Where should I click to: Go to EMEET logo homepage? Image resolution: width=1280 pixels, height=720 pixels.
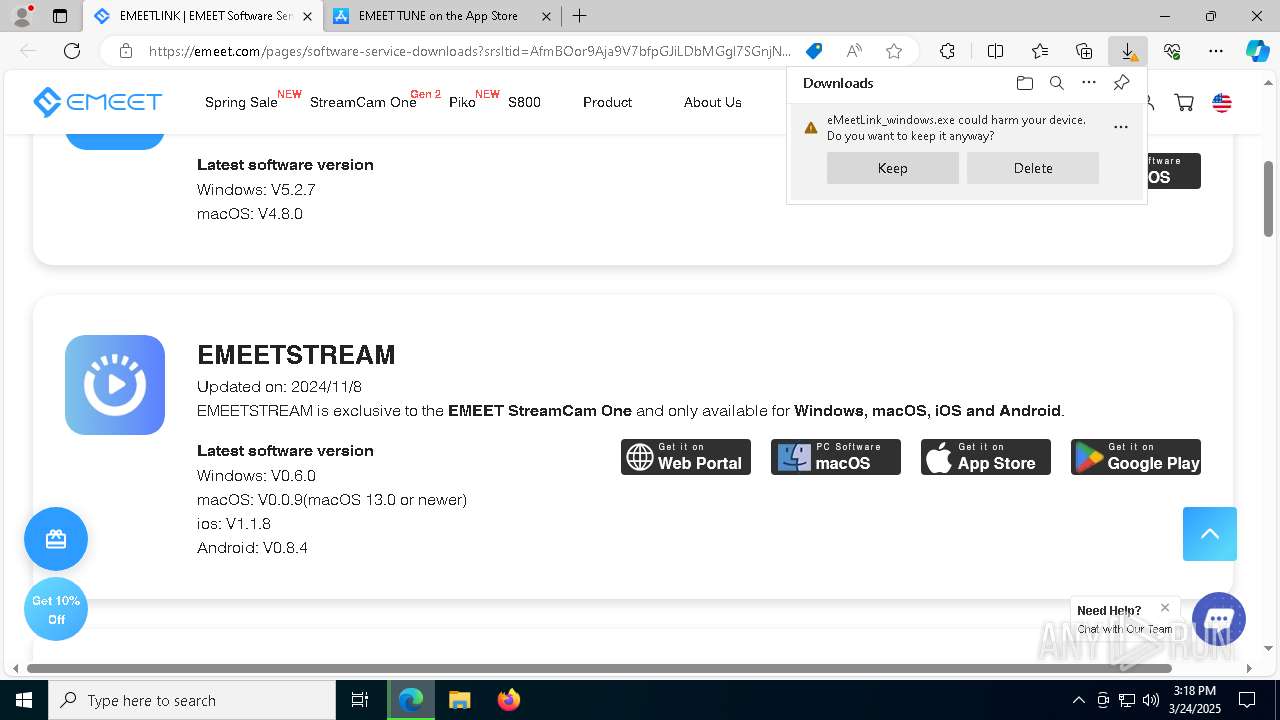tap(97, 102)
